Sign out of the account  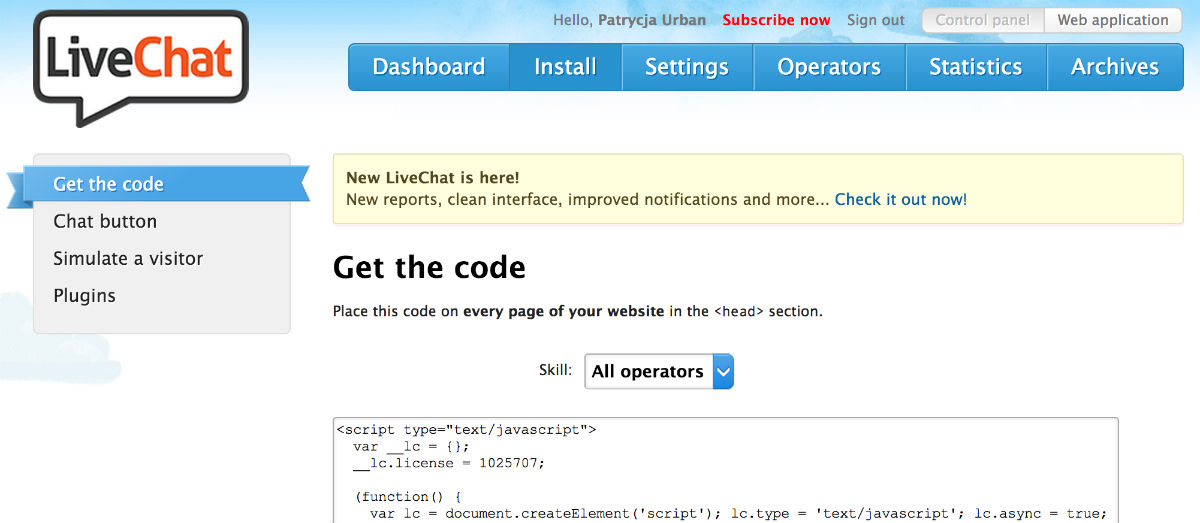[876, 20]
